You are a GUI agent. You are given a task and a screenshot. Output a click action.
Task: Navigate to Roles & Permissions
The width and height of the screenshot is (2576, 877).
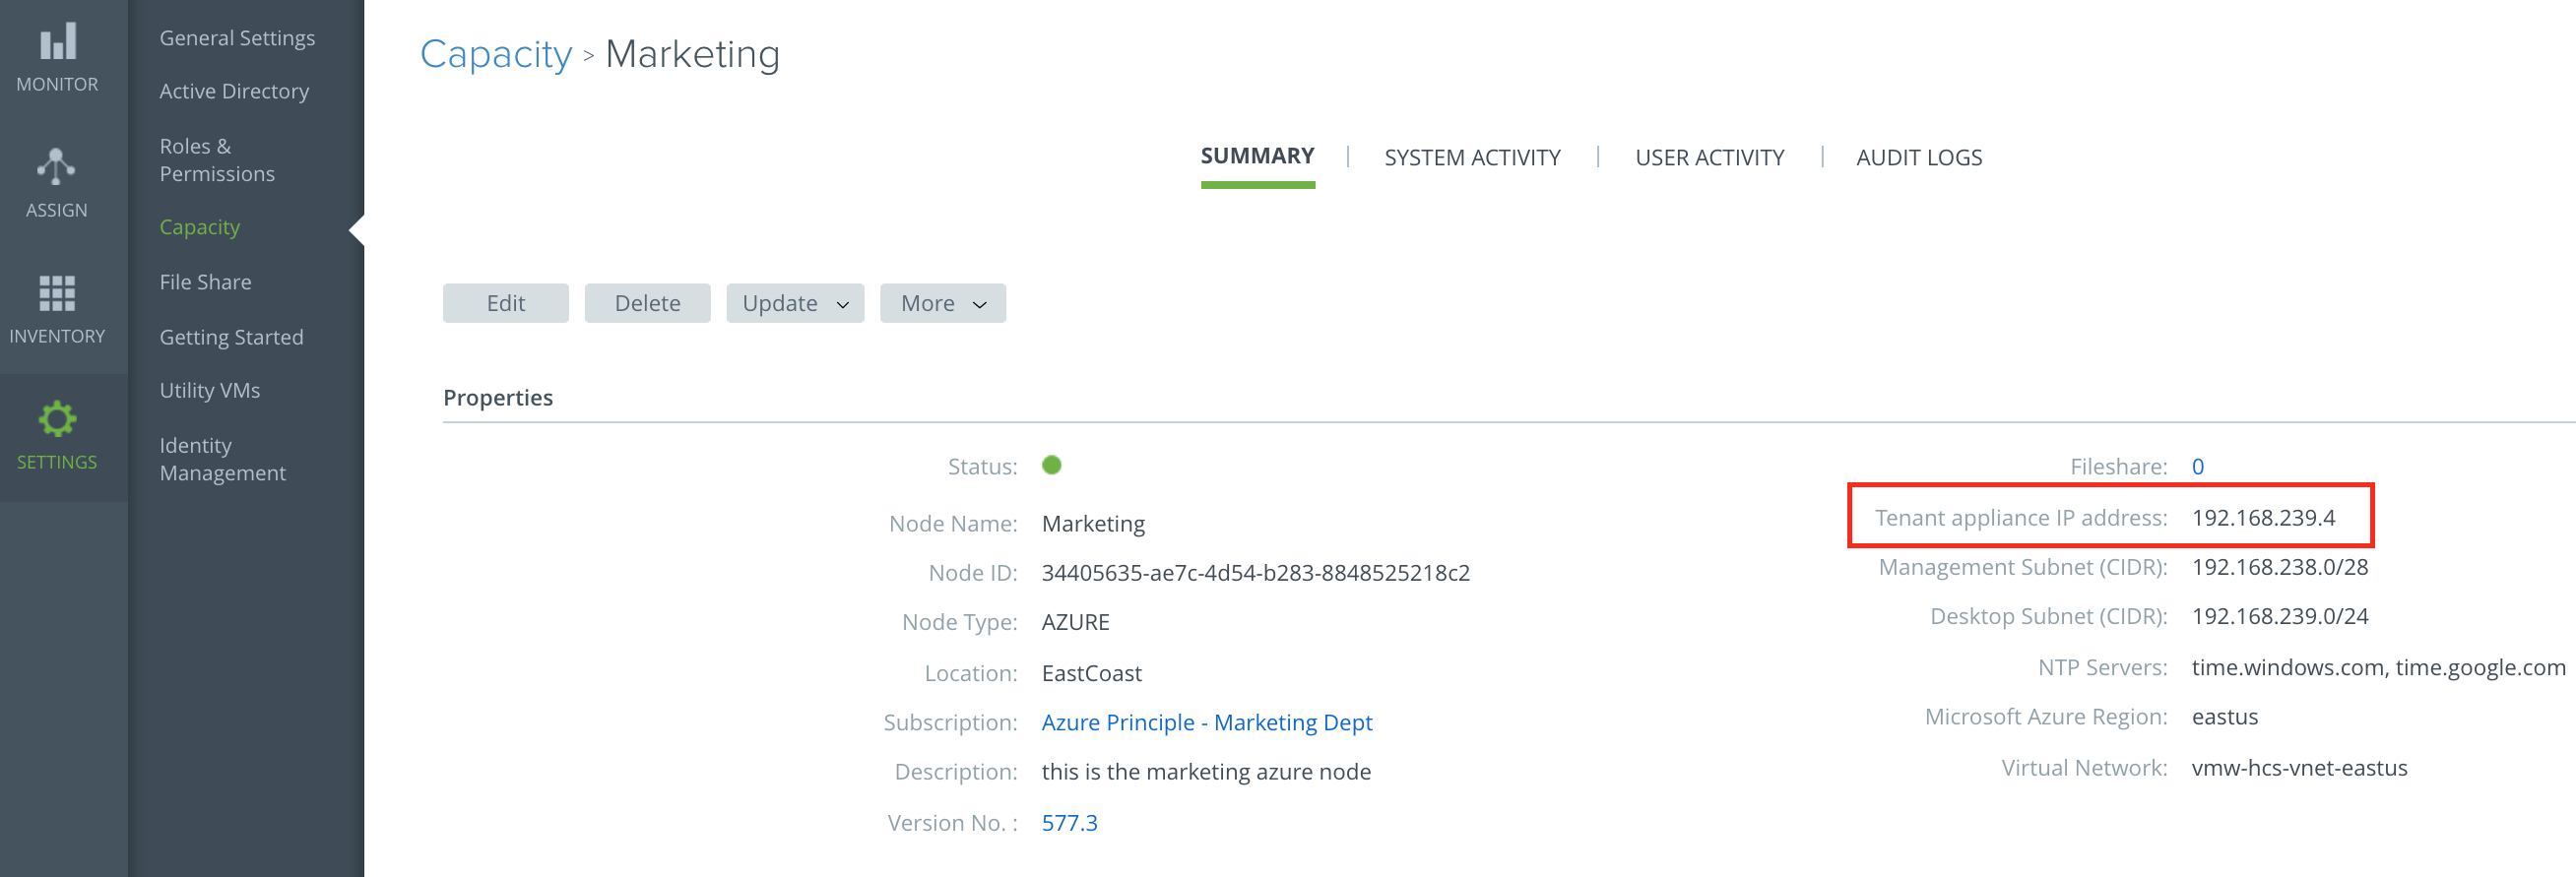(x=217, y=160)
